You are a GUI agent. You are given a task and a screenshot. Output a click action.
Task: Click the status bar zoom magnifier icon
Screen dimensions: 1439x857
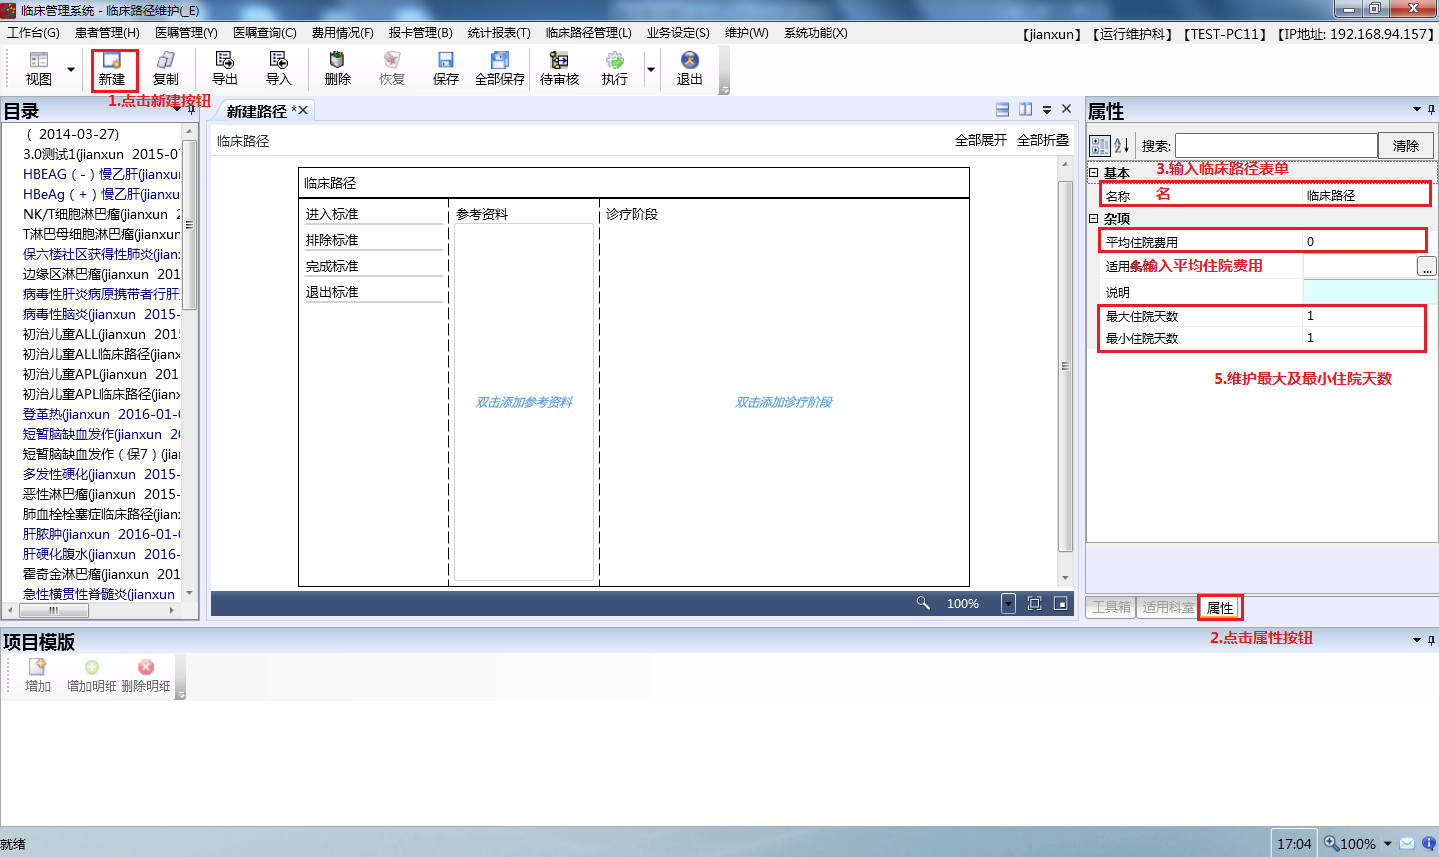pyautogui.click(x=1331, y=843)
